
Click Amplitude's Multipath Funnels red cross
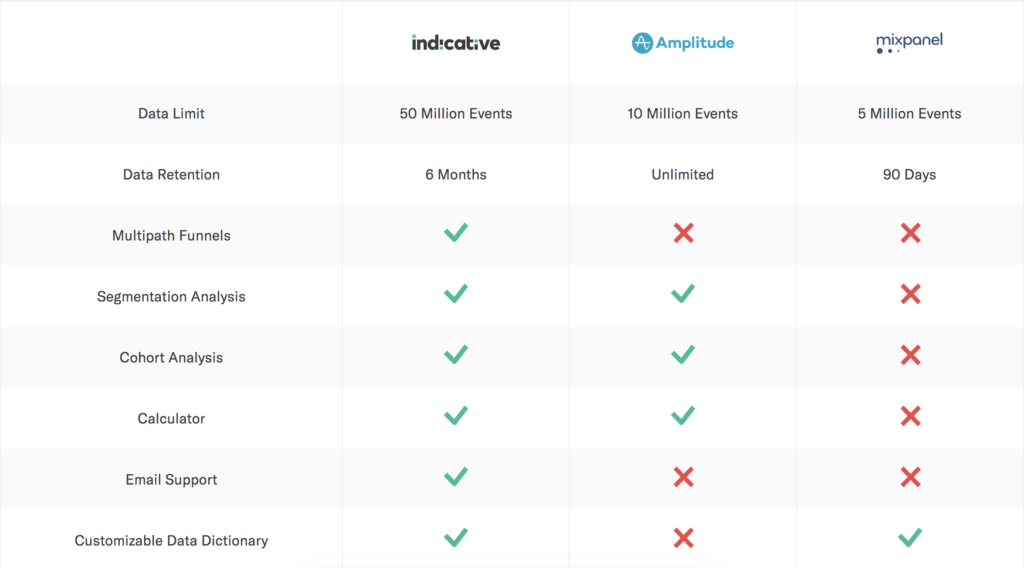click(x=683, y=233)
